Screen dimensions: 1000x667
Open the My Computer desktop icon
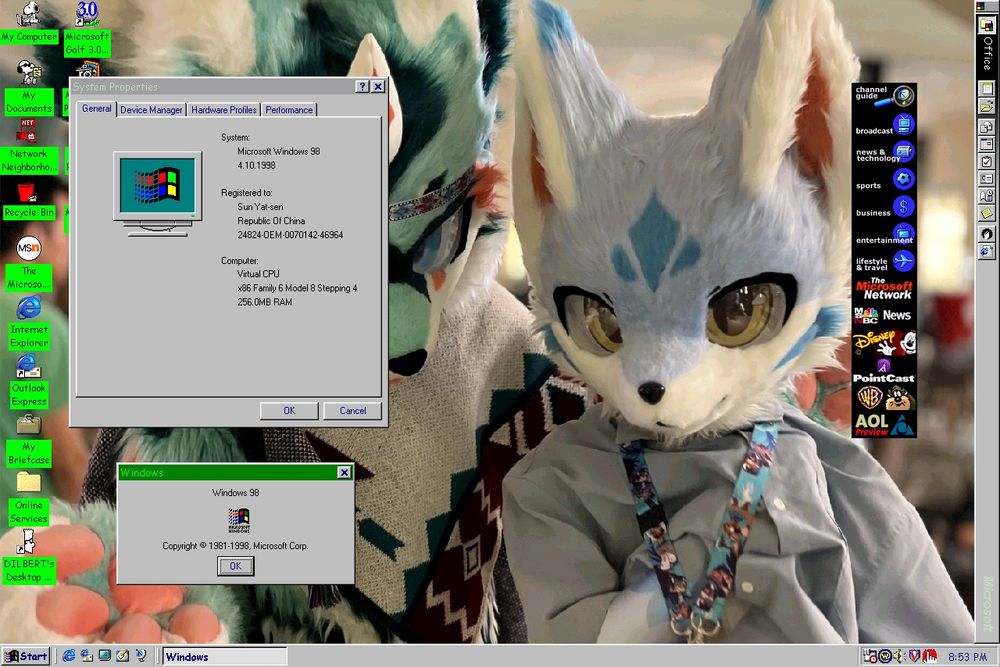(x=29, y=22)
